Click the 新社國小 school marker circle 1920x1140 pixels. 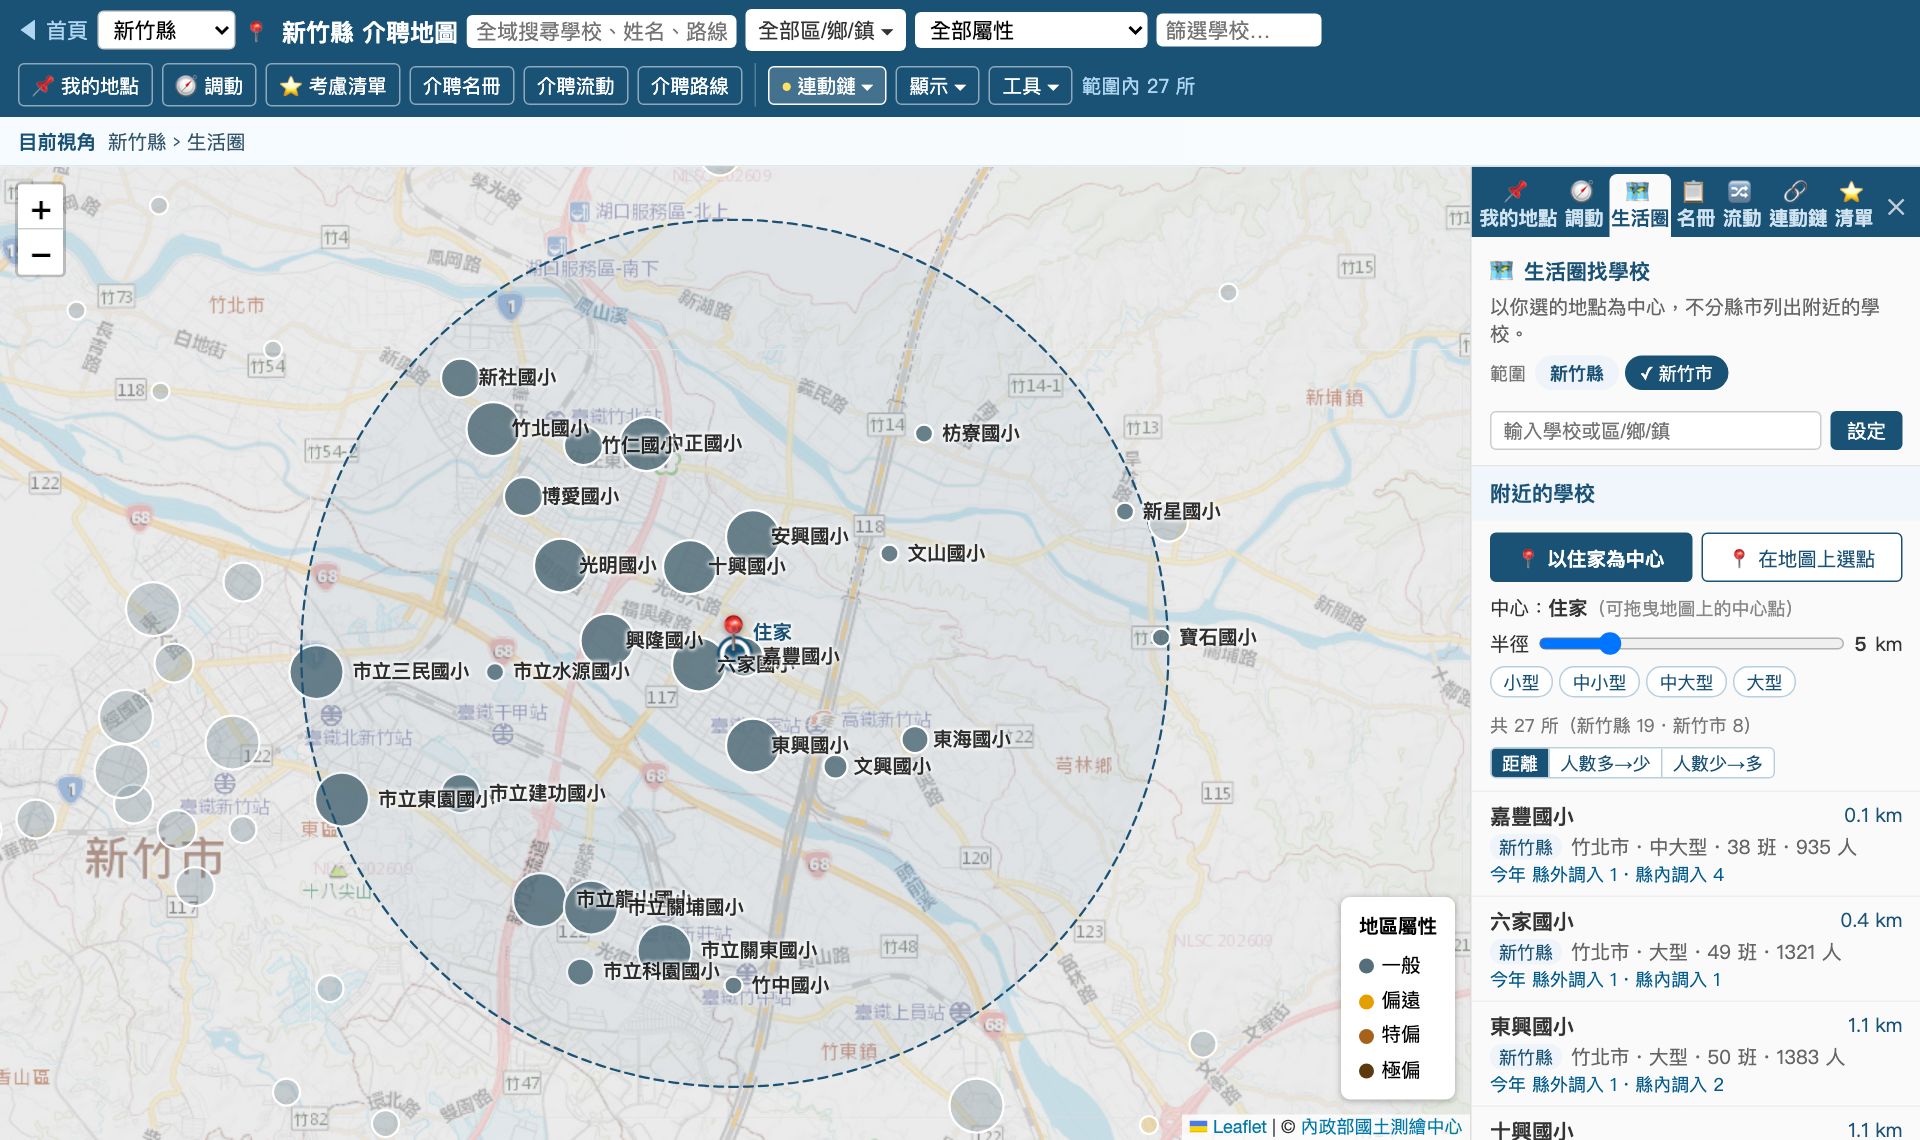[459, 378]
